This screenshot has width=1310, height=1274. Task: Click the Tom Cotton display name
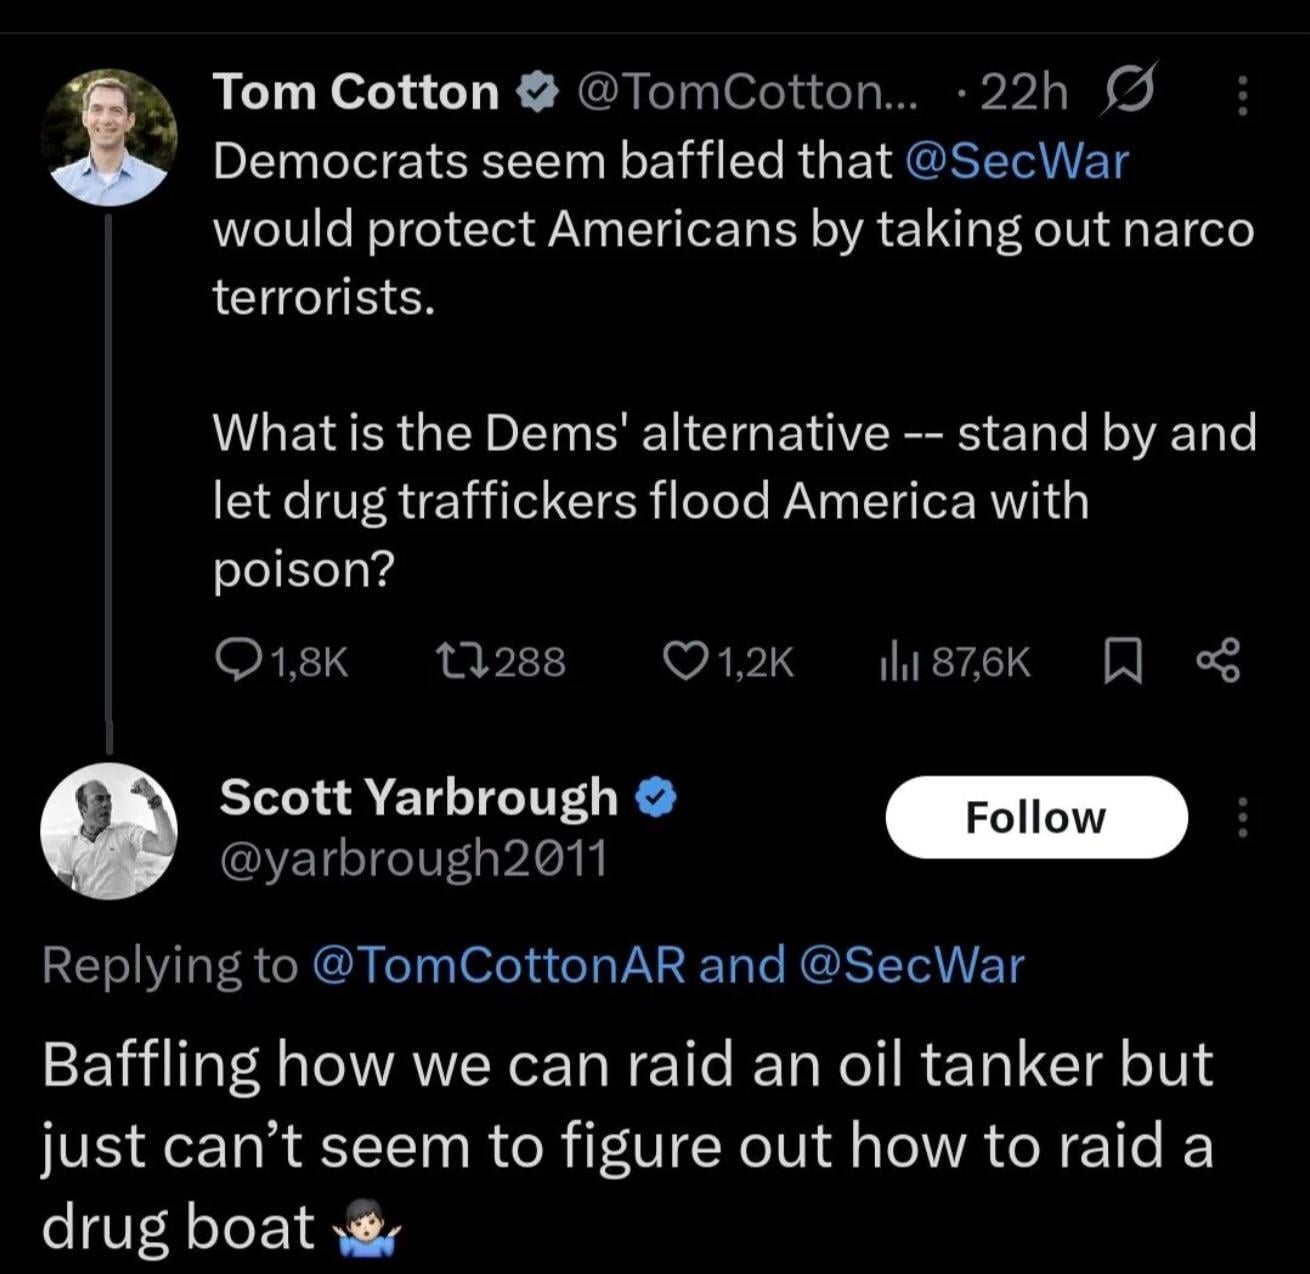tap(356, 92)
